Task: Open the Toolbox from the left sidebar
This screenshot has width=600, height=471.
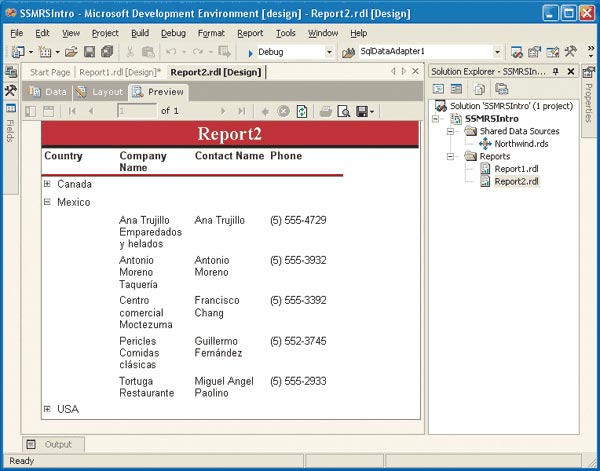Action: coord(10,90)
